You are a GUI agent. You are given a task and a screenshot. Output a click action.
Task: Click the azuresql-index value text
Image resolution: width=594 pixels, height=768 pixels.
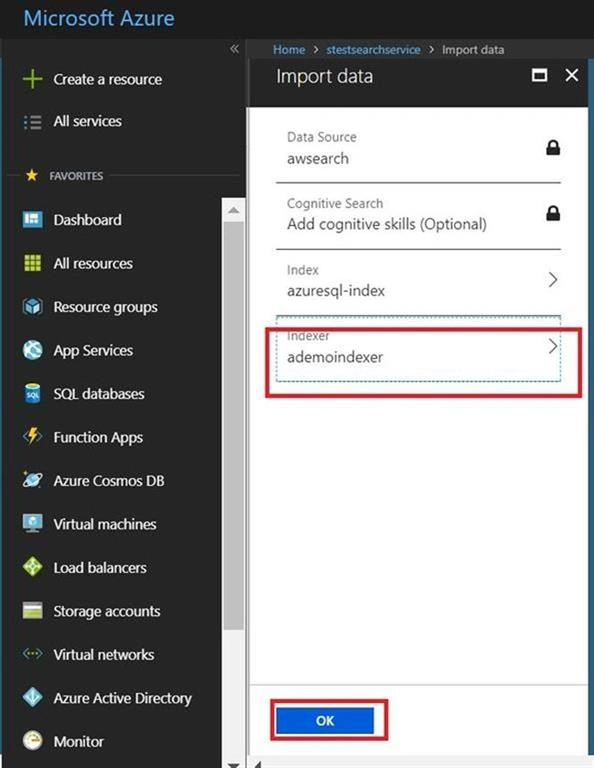336,291
